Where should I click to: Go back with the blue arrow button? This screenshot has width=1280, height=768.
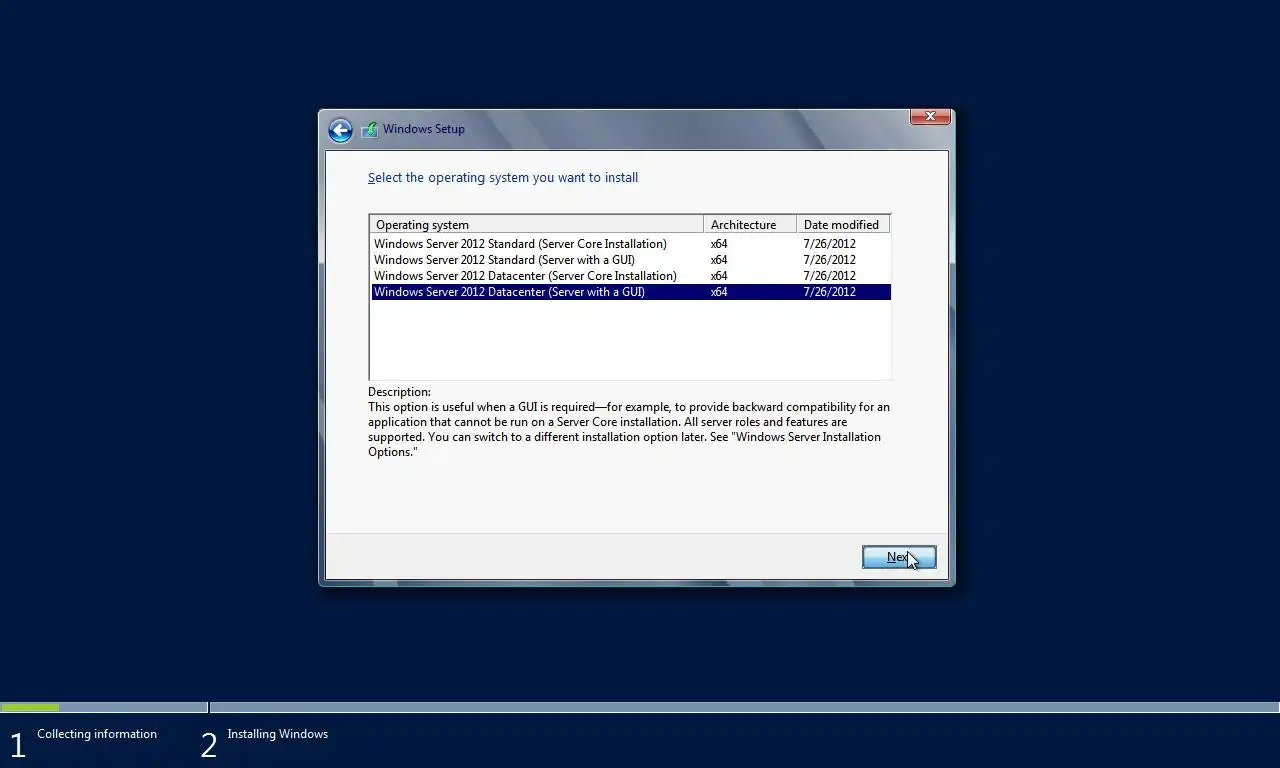[x=340, y=130]
